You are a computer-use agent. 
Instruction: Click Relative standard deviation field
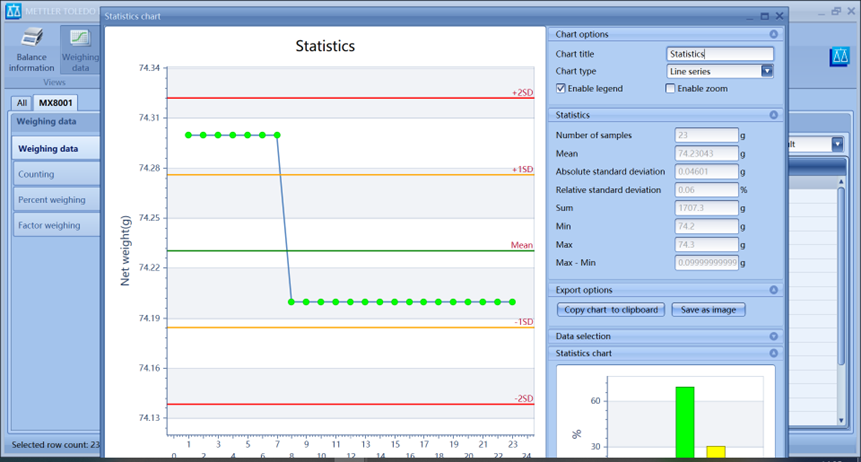(x=706, y=190)
